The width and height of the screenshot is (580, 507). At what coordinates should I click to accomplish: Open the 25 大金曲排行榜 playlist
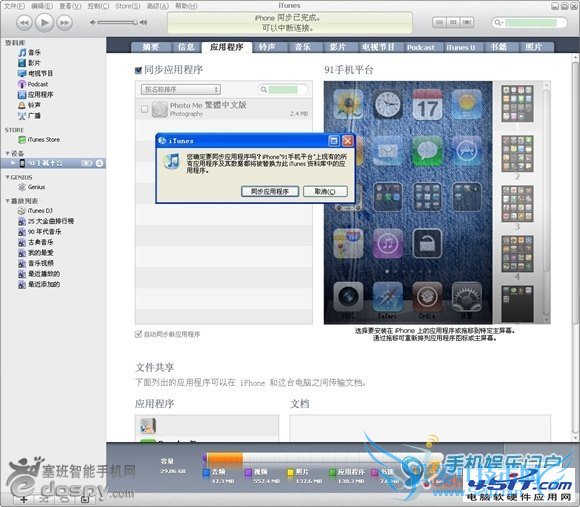tap(46, 221)
